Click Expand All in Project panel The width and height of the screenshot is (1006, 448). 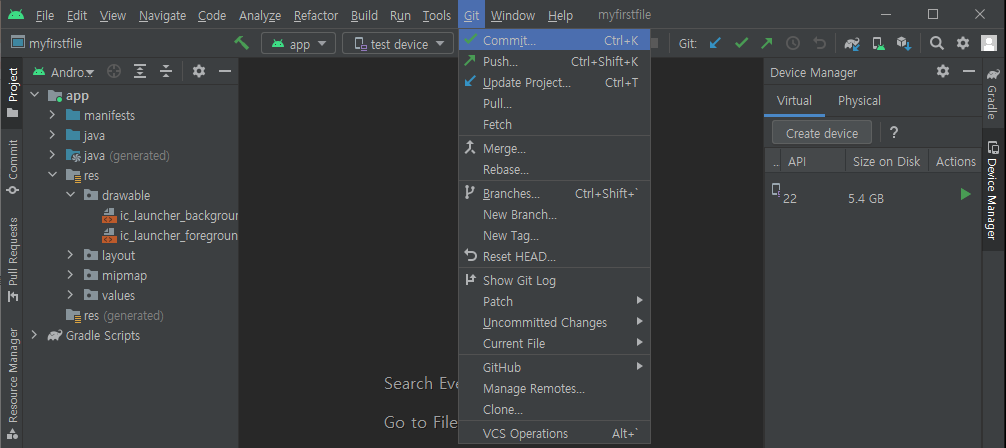(140, 71)
